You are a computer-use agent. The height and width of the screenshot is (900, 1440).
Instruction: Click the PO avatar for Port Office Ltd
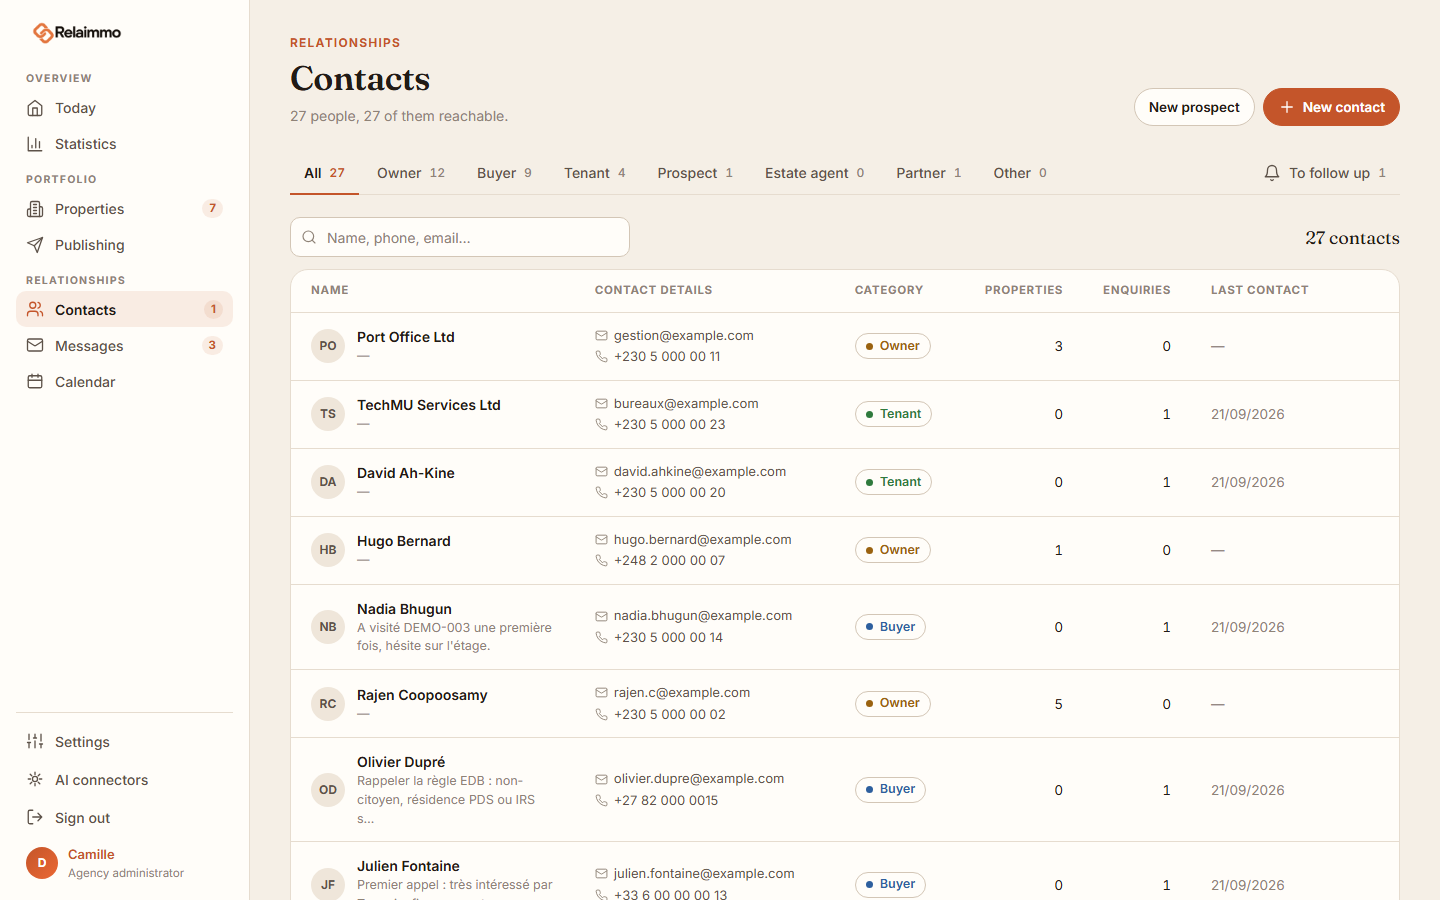pos(328,346)
